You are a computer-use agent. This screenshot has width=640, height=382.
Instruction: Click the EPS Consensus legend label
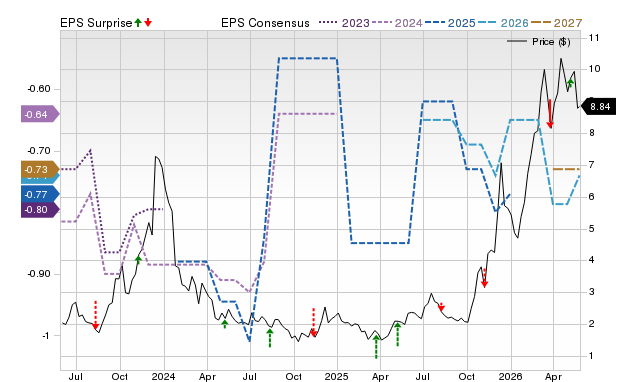coord(265,23)
